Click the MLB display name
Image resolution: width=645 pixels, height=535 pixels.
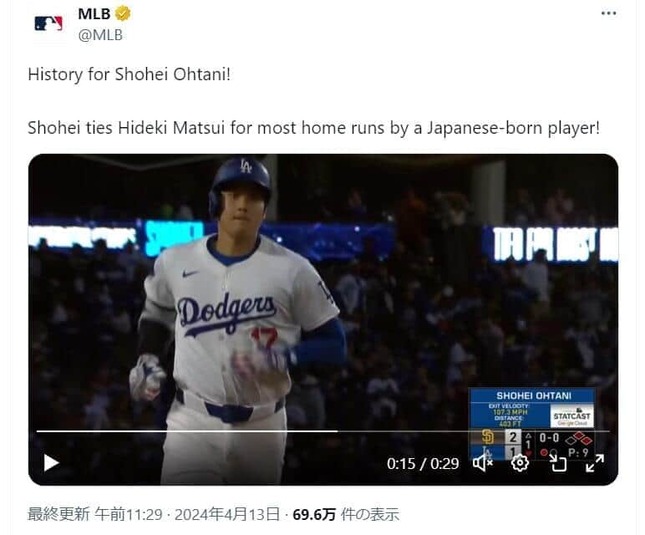(x=94, y=14)
